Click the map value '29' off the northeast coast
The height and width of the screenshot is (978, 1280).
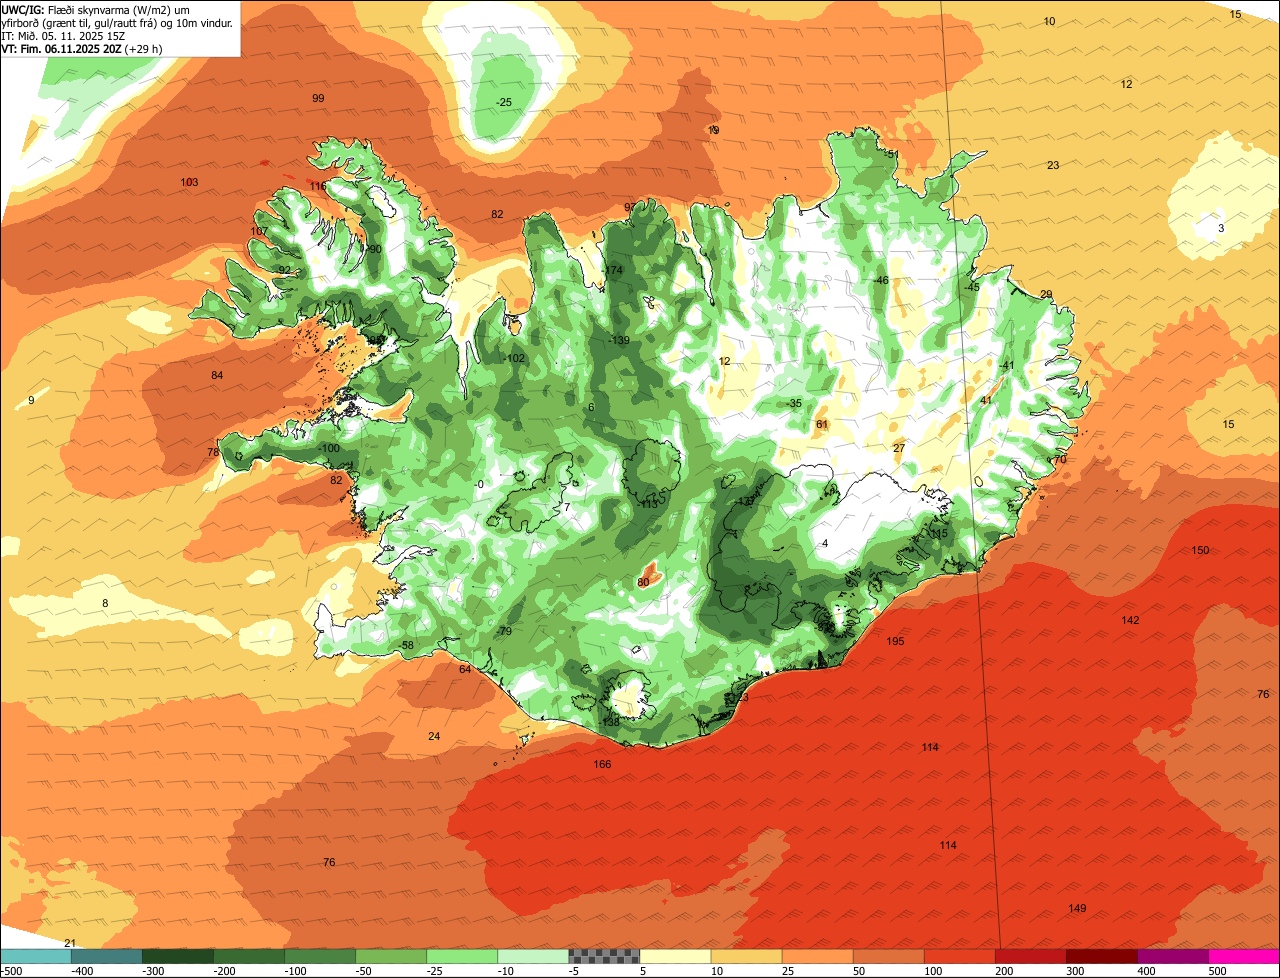(1046, 294)
